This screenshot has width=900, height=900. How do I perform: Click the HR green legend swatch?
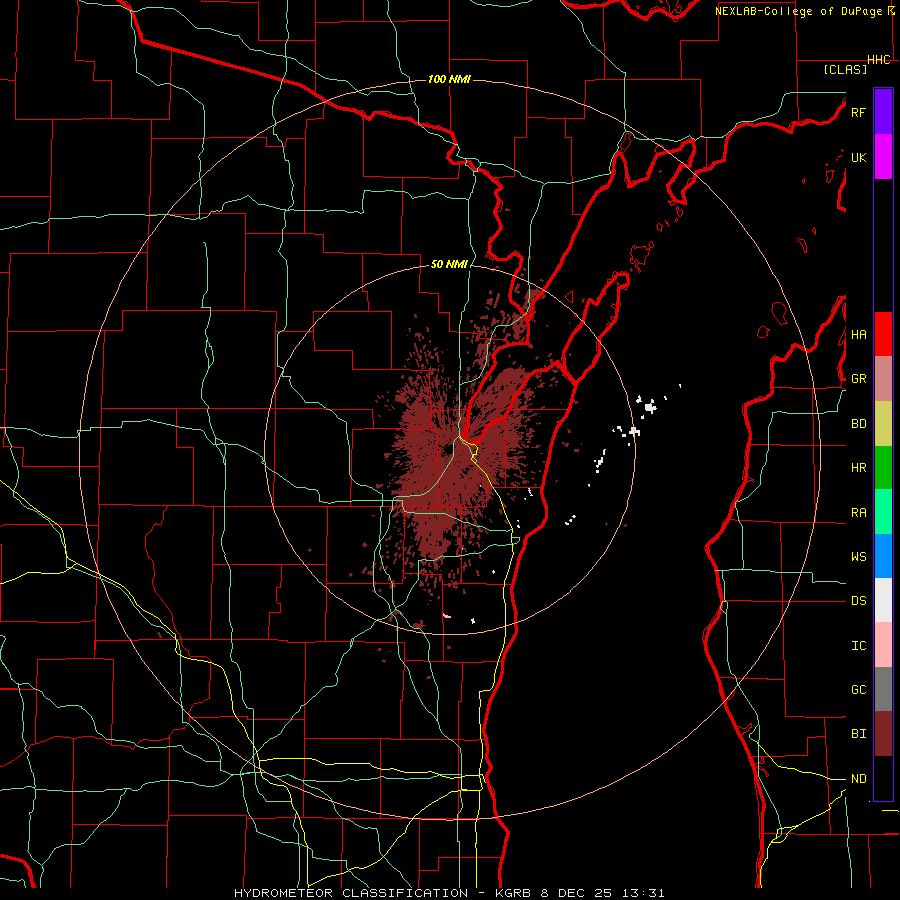[883, 468]
